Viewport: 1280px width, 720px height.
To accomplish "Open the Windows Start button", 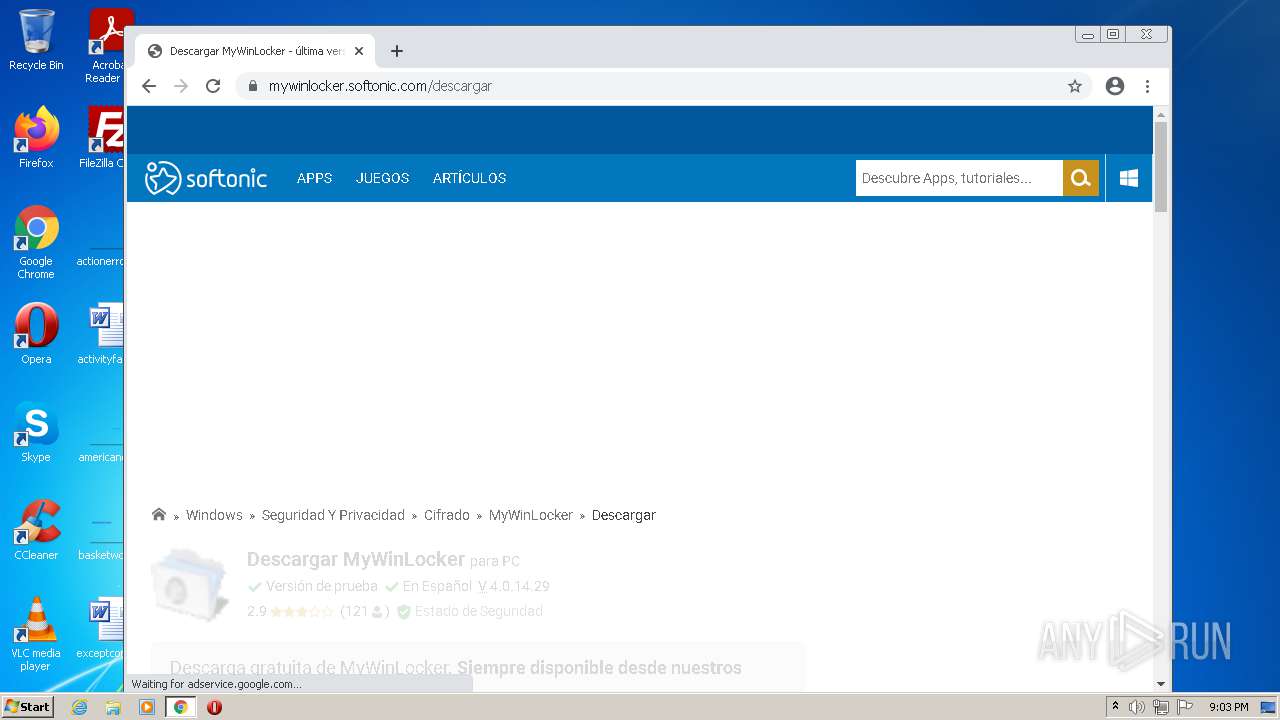I will coord(27,707).
